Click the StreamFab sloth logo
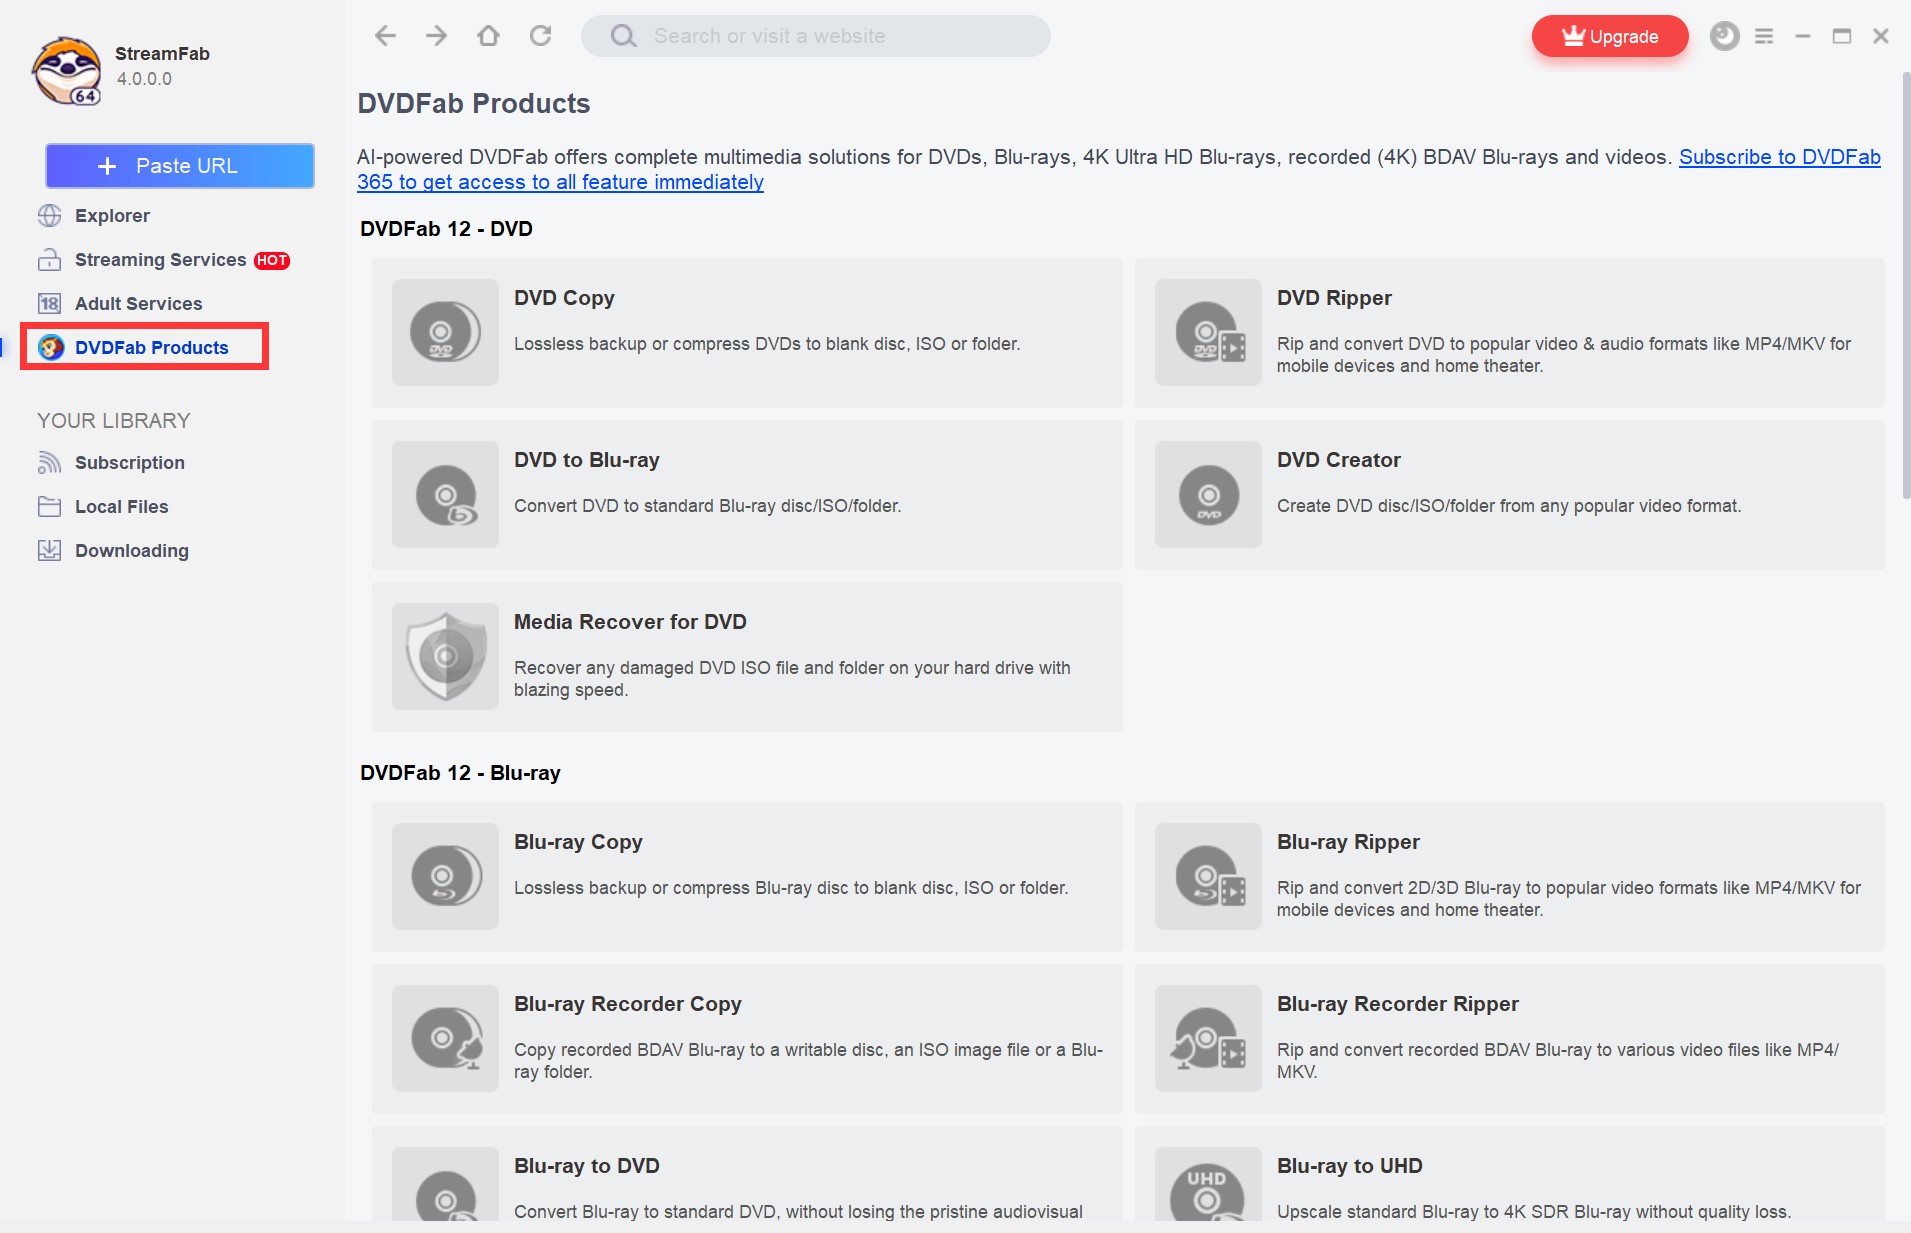This screenshot has width=1911, height=1233. pyautogui.click(x=67, y=70)
